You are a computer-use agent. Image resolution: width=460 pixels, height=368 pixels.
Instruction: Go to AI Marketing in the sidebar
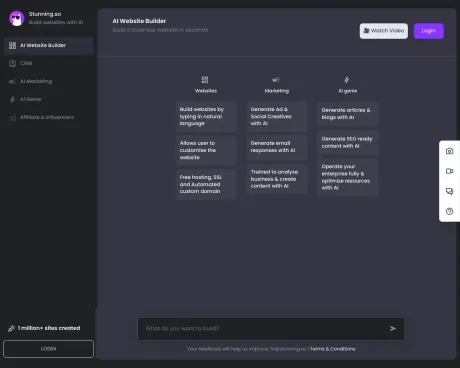[49, 81]
